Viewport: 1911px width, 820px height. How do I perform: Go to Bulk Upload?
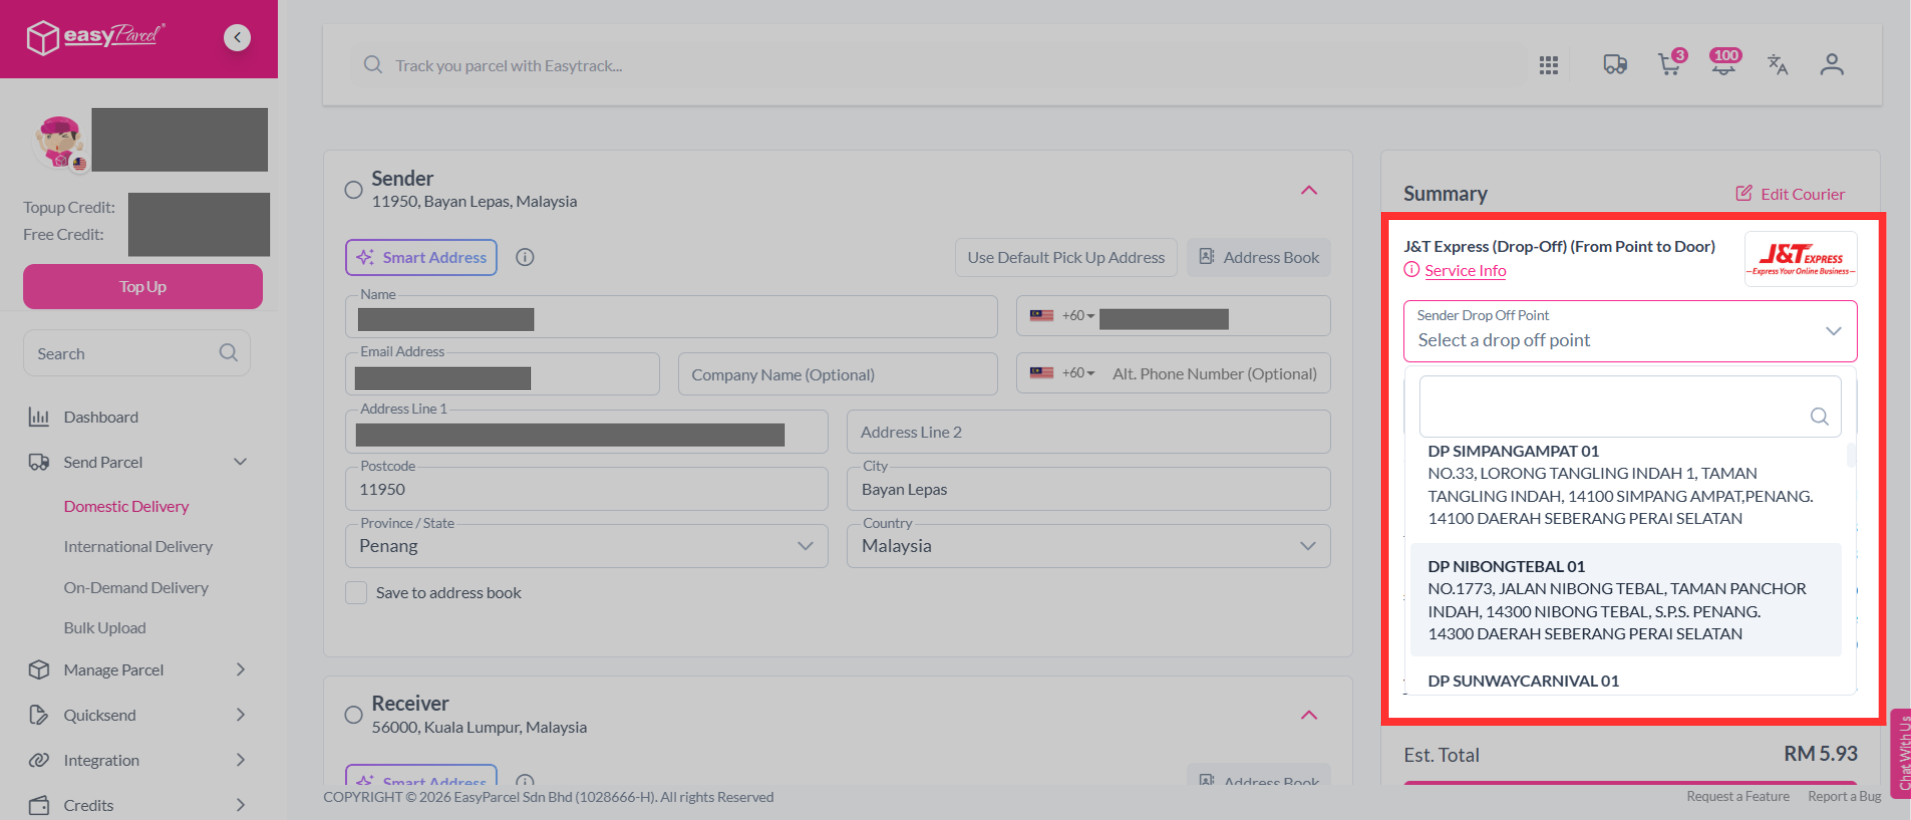pyautogui.click(x=105, y=628)
